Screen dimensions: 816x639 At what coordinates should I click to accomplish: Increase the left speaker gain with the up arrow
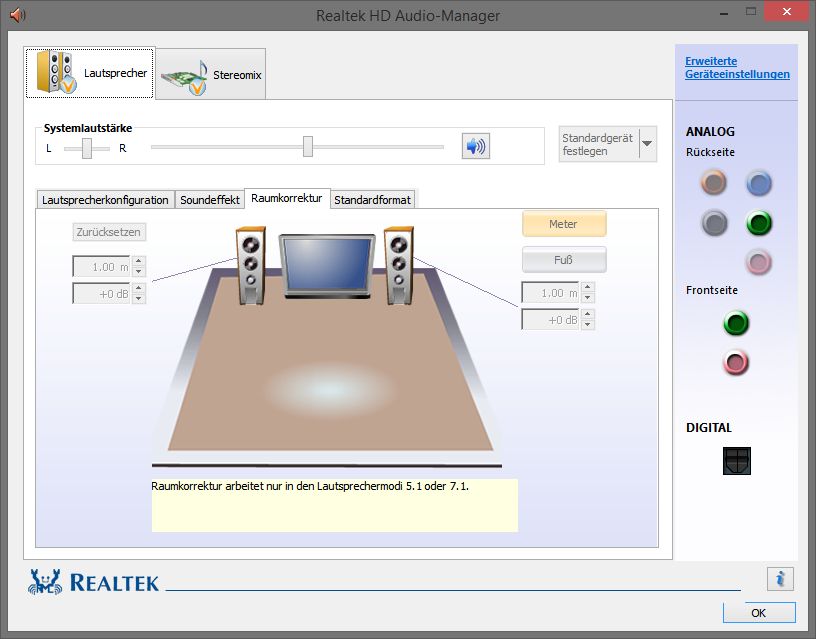click(138, 288)
